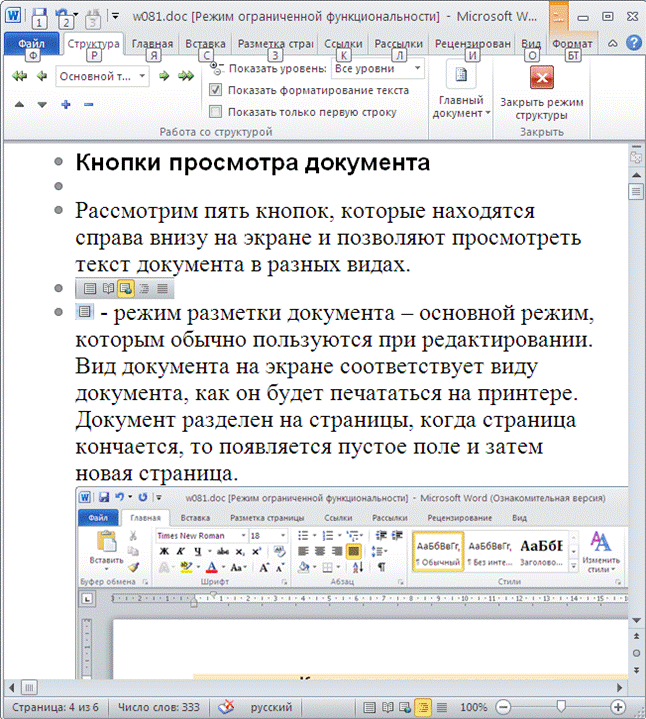Switch to Print Layout view in status bar
This screenshot has width=646, height=719.
pyautogui.click(x=369, y=707)
